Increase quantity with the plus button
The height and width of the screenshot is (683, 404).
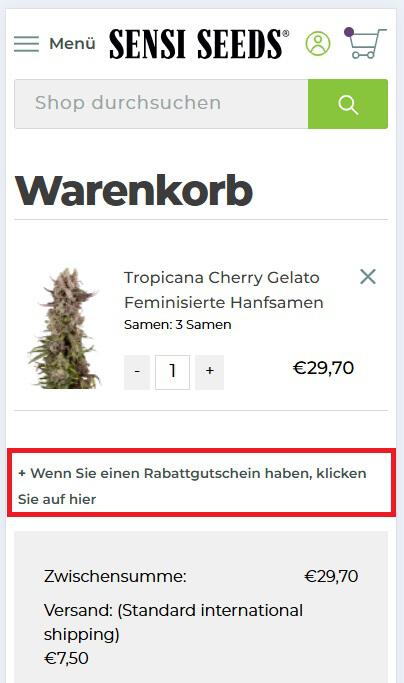click(210, 372)
